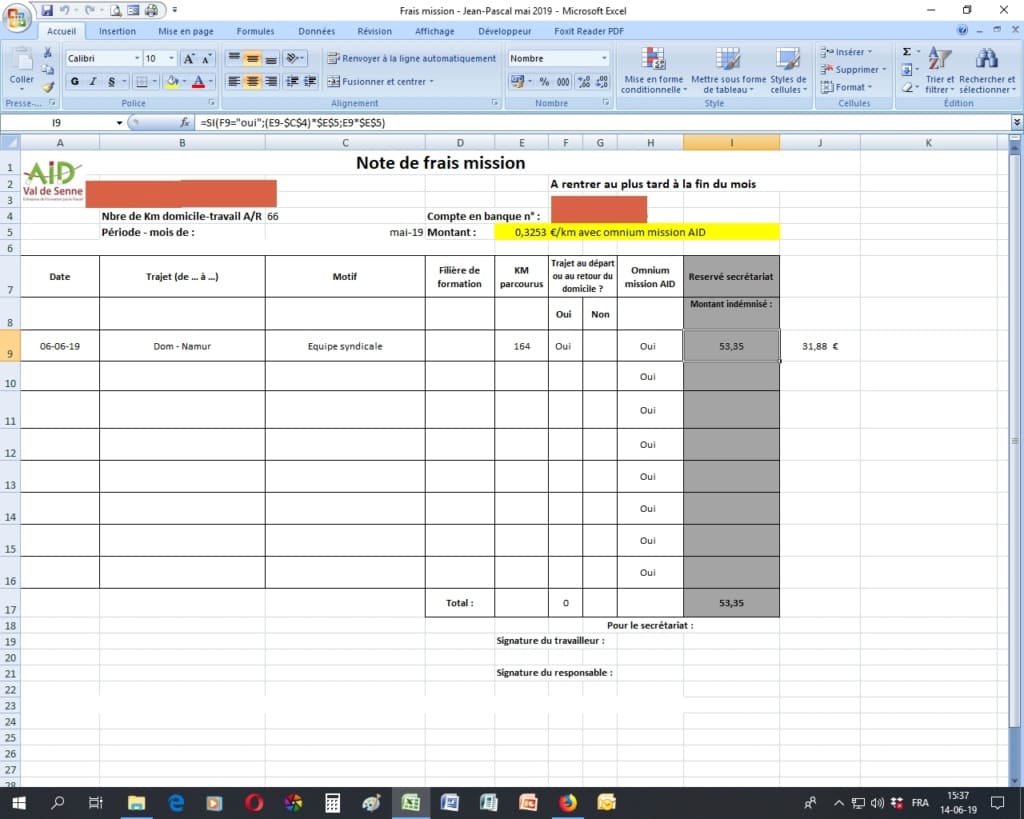Open the Mise en page tab

coord(185,31)
